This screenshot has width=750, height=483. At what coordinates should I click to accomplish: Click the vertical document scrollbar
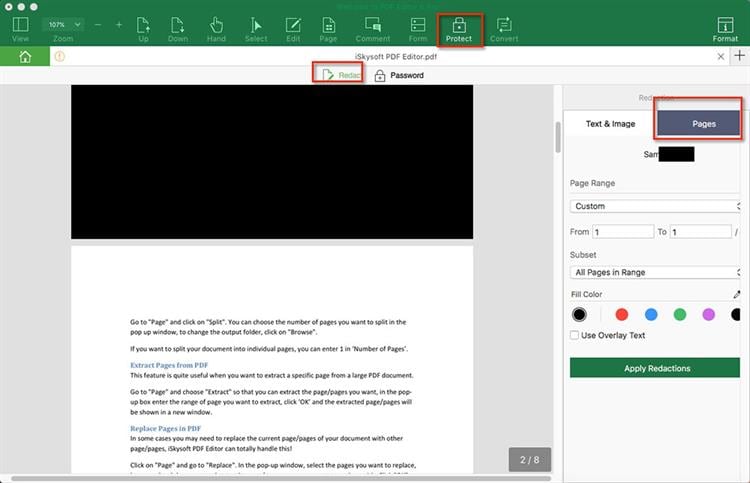click(x=558, y=137)
